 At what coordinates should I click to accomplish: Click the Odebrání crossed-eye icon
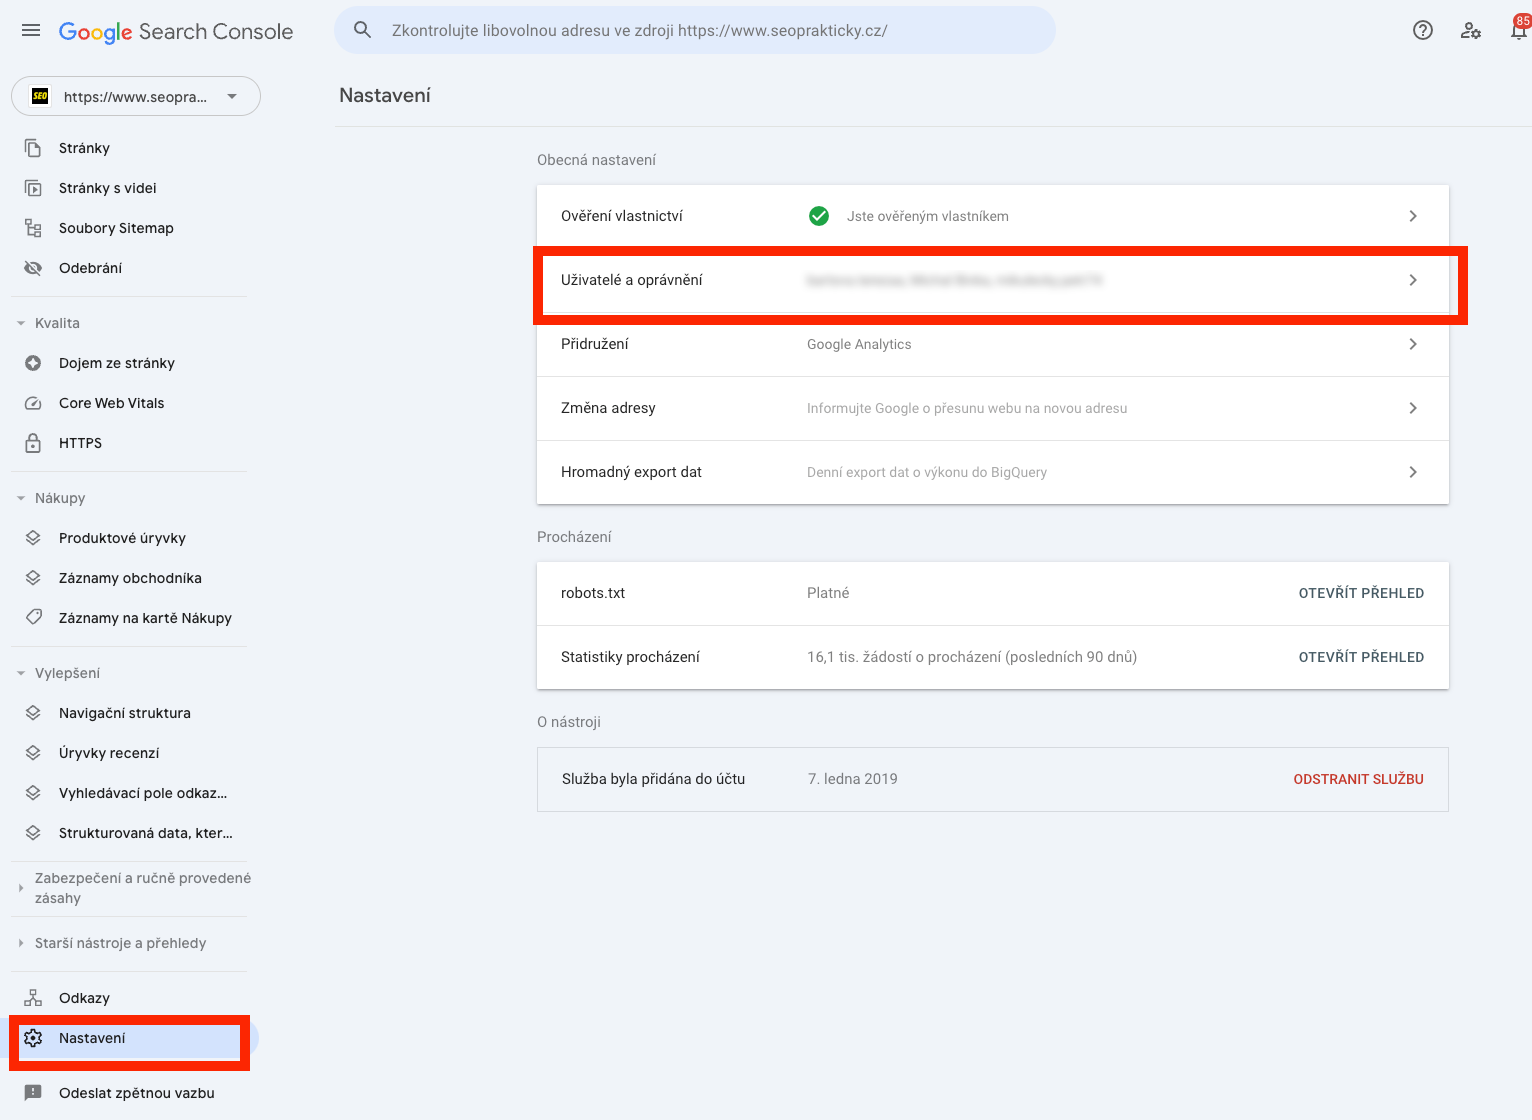[33, 268]
